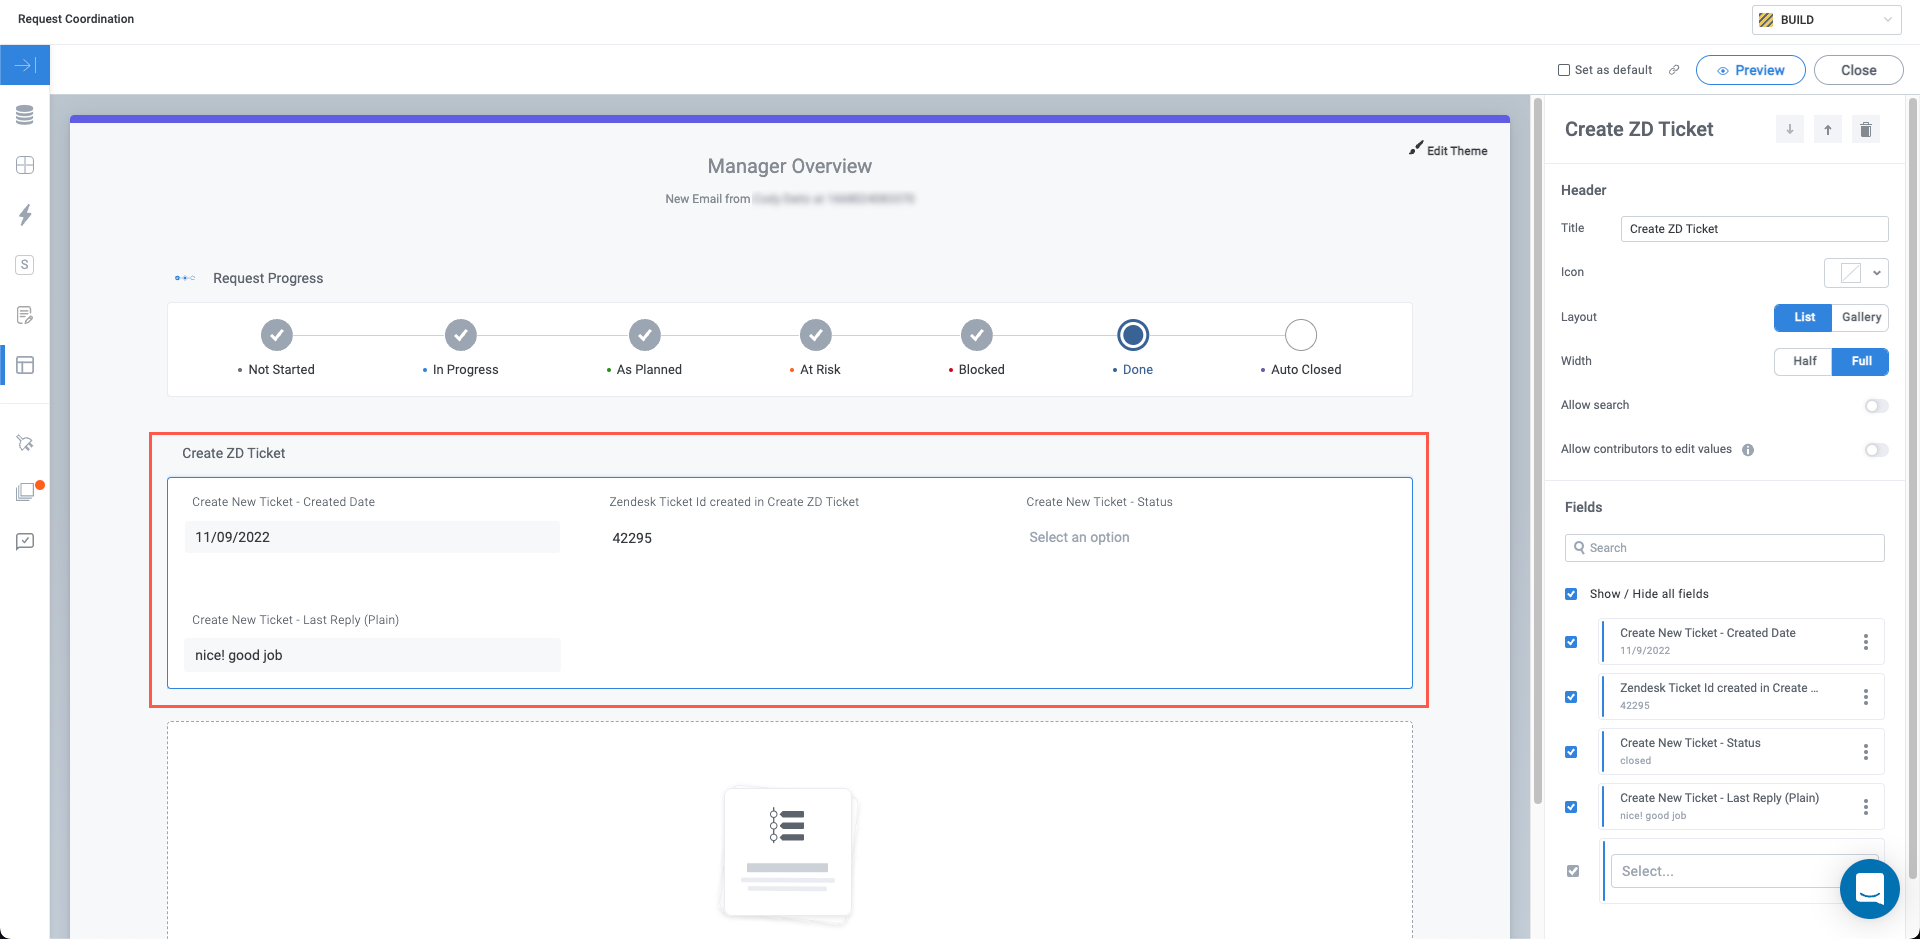Screen dimensions: 1920x939
Task: Click the trash icon to delete widget
Action: pyautogui.click(x=1865, y=130)
